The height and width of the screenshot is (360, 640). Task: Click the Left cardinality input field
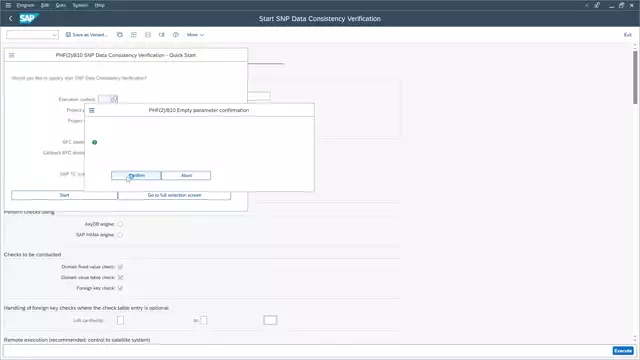pyautogui.click(x=120, y=320)
